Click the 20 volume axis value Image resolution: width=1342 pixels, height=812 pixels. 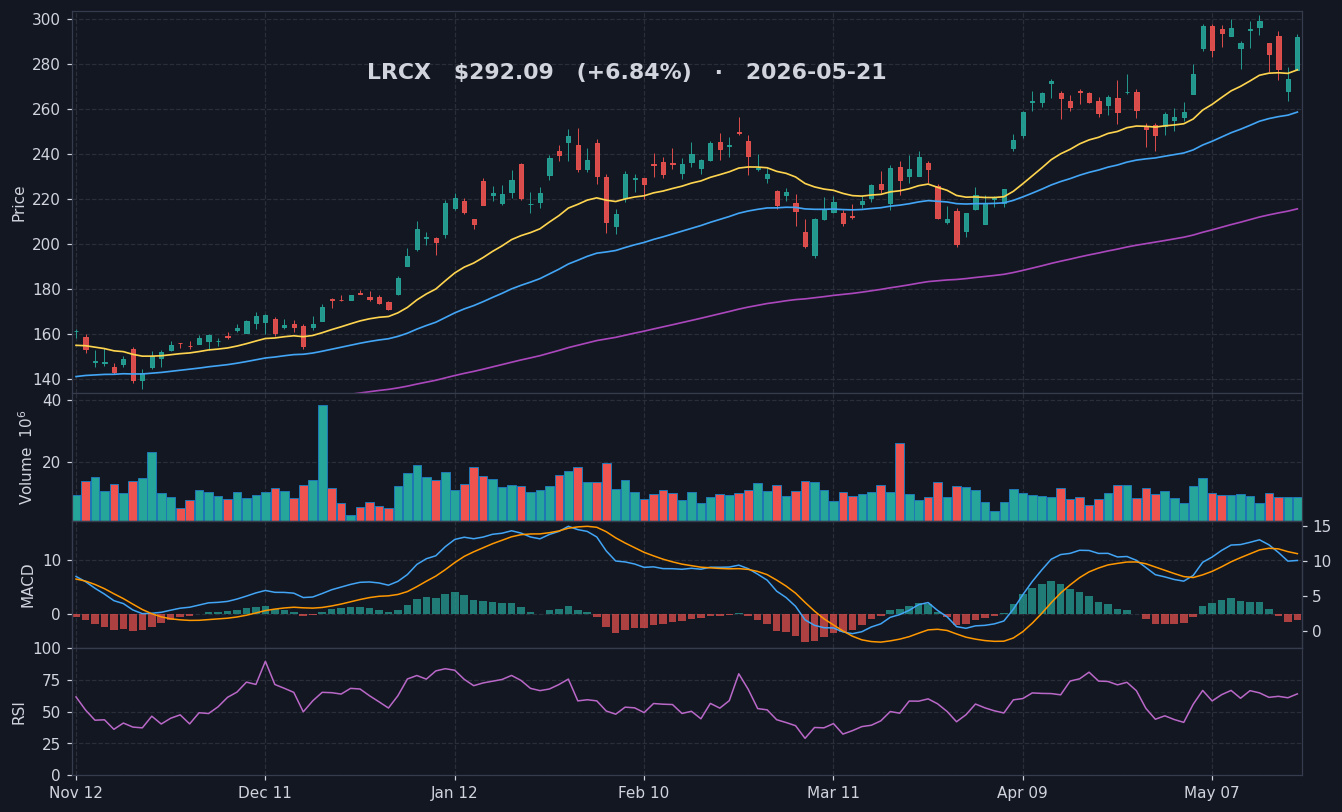51,462
